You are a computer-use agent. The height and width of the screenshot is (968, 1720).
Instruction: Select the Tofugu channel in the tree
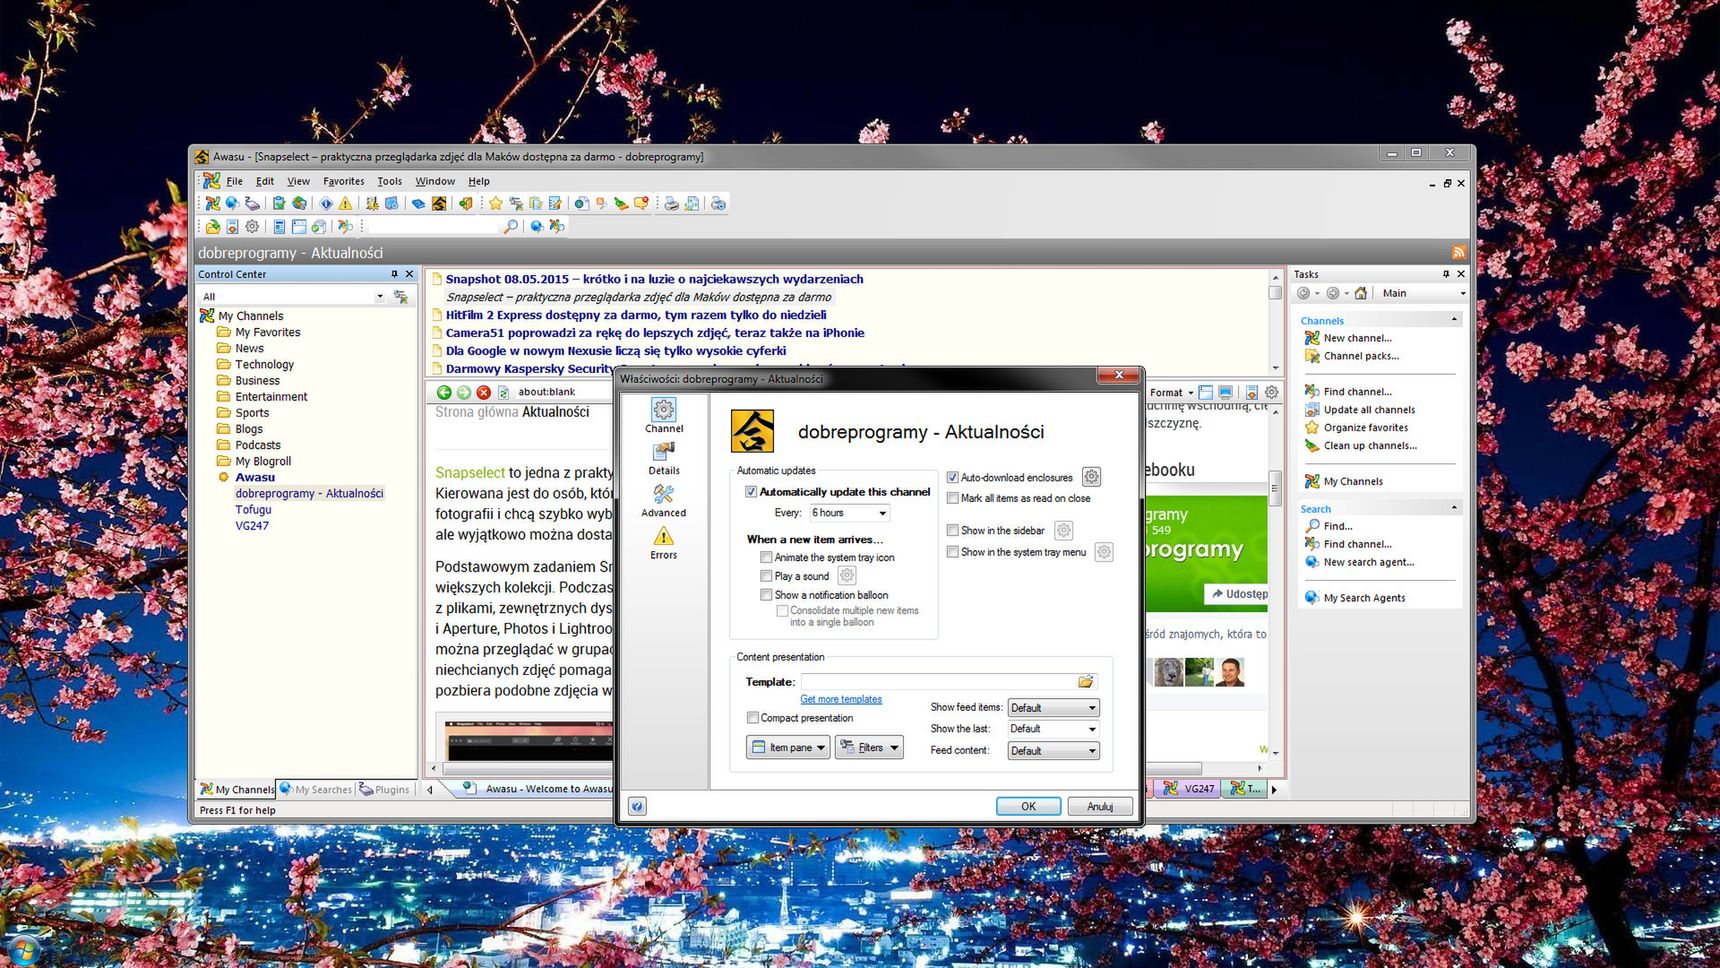(253, 509)
